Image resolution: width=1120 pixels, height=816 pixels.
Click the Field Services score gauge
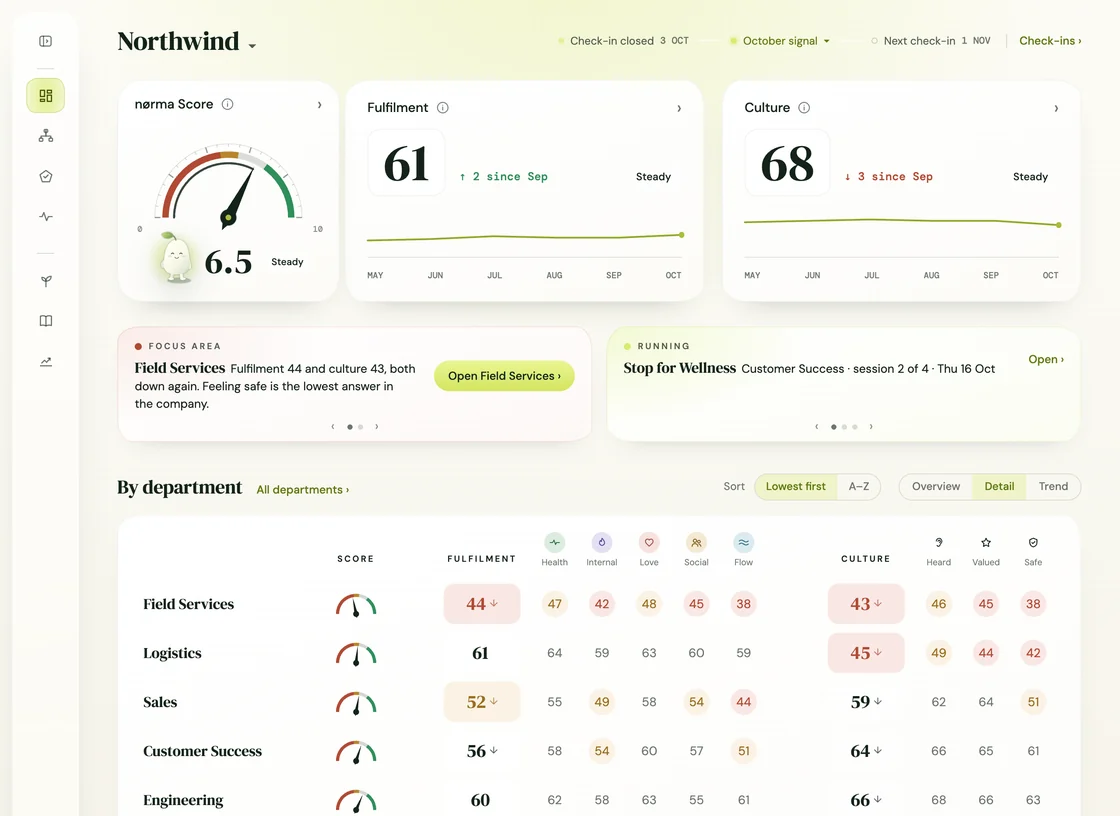coord(356,605)
